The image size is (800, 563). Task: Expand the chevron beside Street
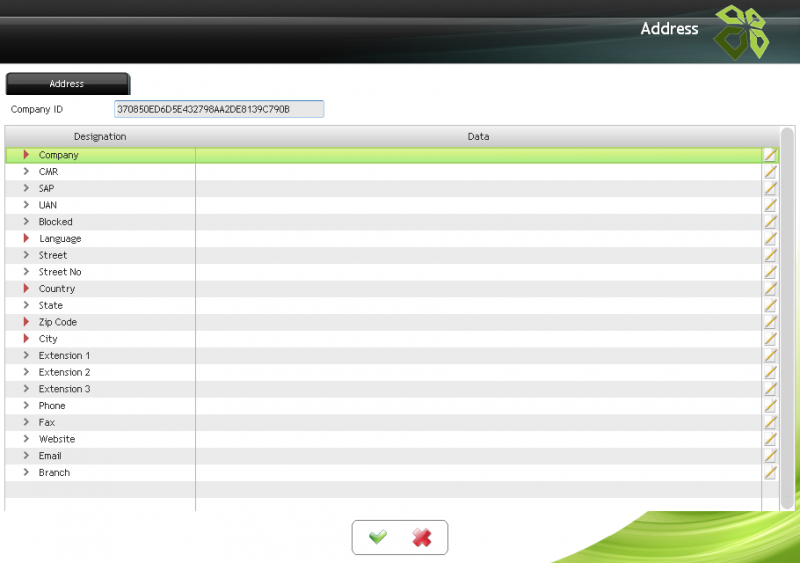coord(26,255)
